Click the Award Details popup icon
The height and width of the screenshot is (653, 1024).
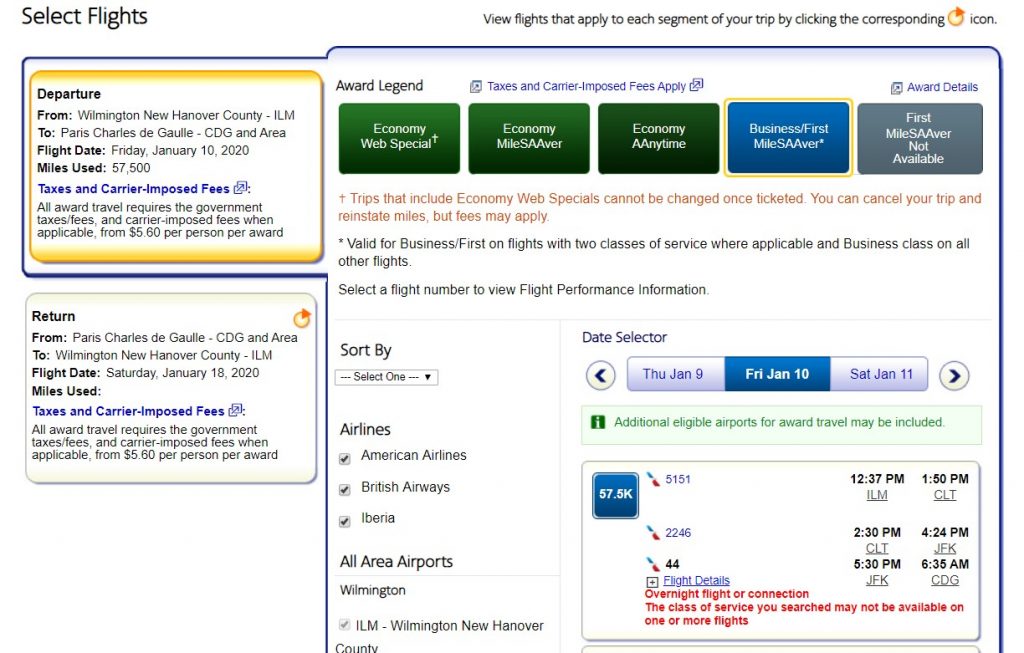(x=896, y=88)
